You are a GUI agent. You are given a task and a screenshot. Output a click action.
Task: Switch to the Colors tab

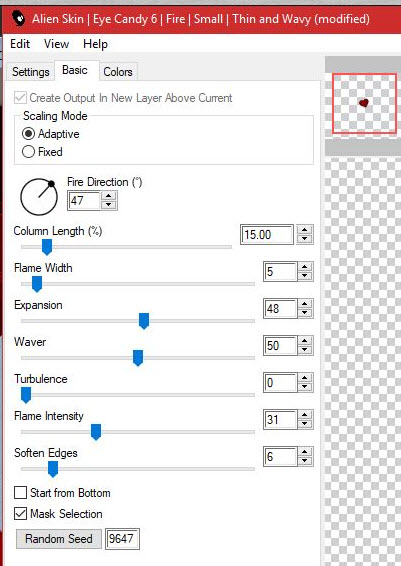[x=118, y=71]
